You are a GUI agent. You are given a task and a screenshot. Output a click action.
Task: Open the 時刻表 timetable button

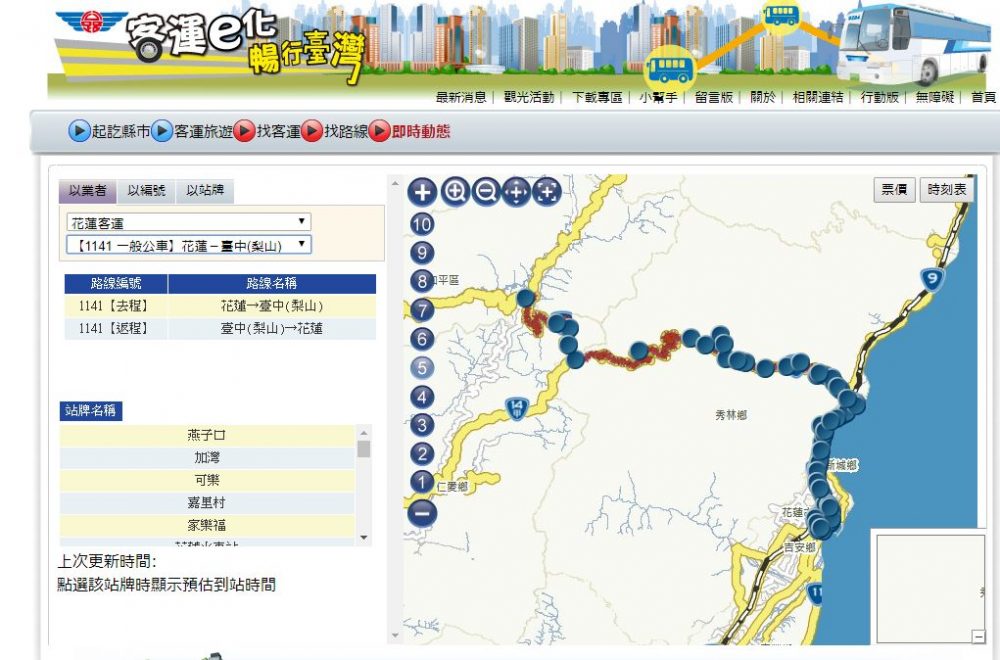(946, 189)
